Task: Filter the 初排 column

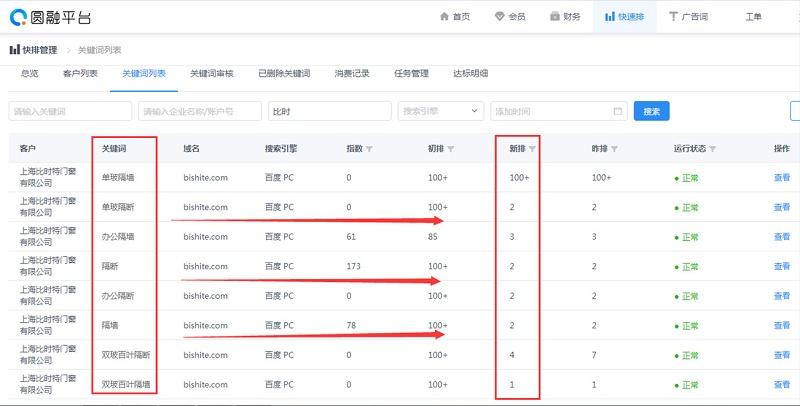Action: [x=451, y=149]
